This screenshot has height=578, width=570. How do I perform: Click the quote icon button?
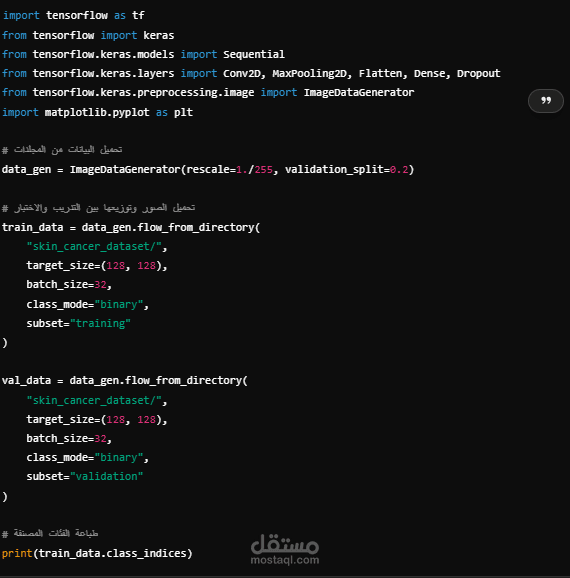pyautogui.click(x=546, y=101)
